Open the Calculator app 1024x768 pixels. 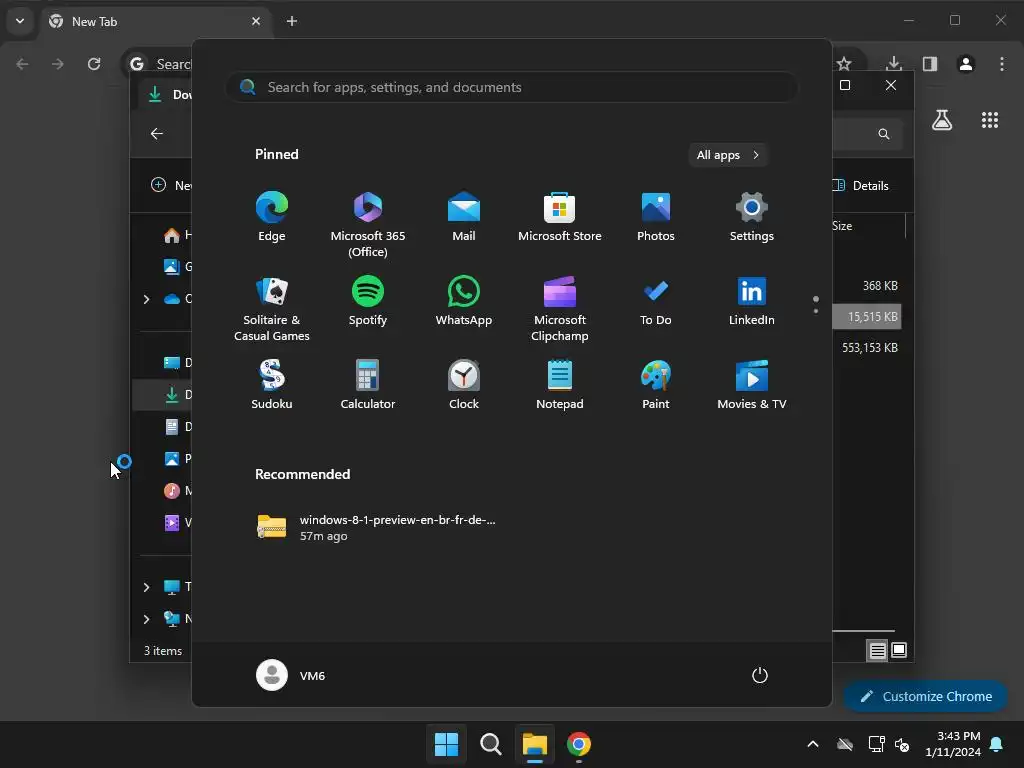368,385
